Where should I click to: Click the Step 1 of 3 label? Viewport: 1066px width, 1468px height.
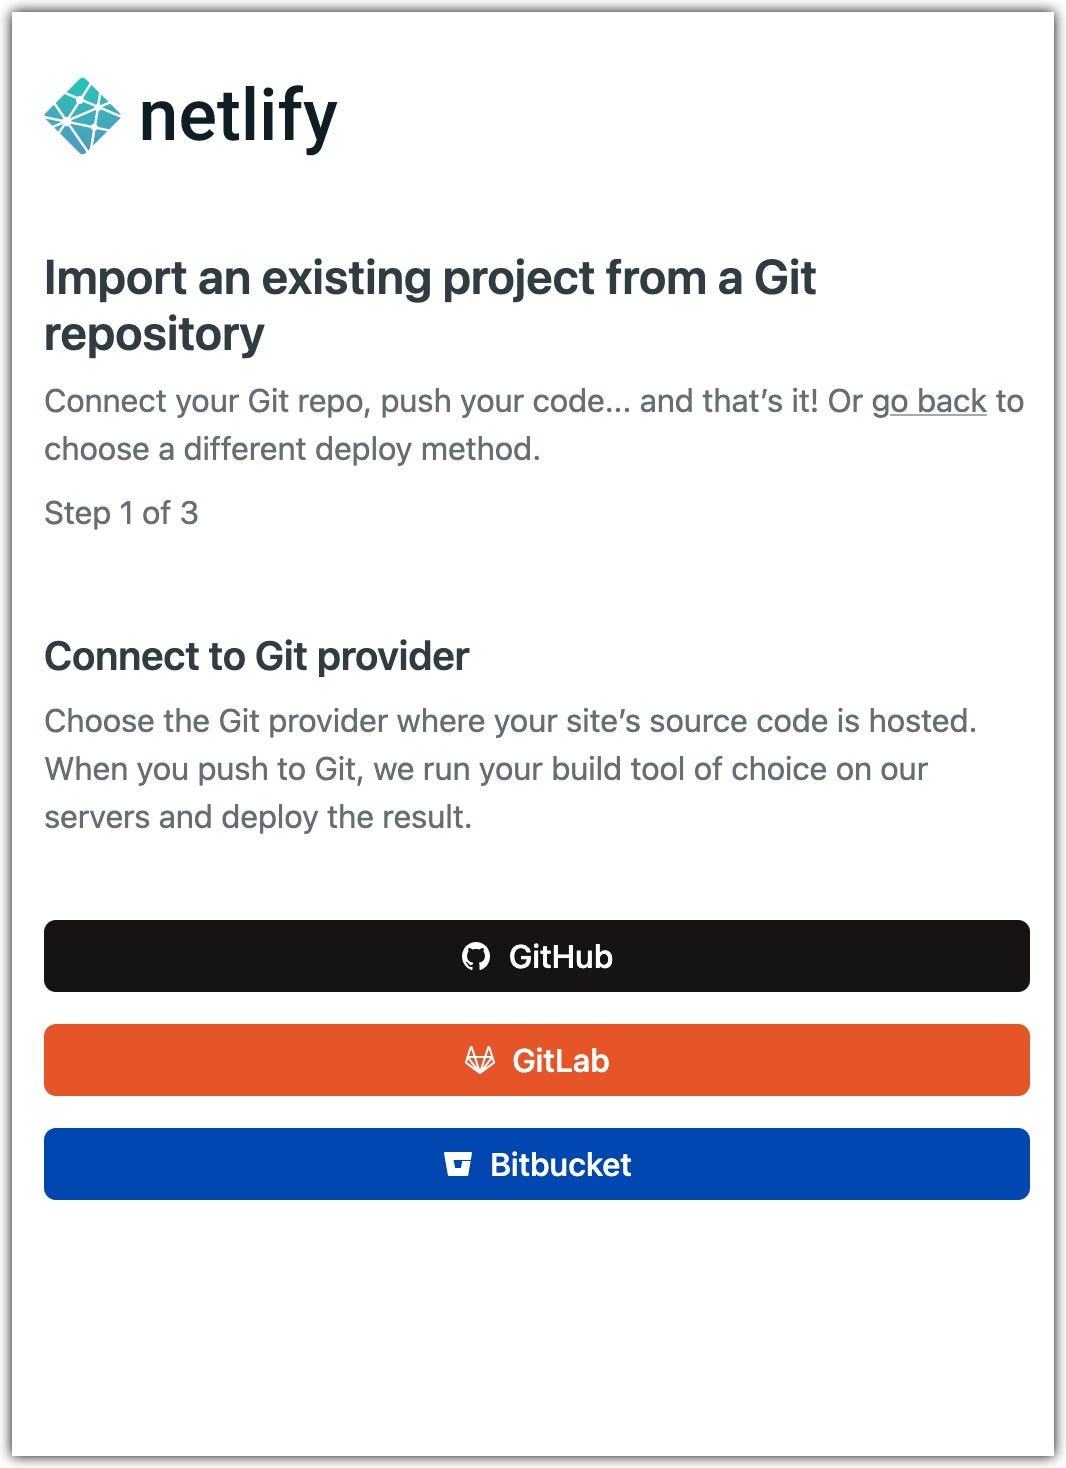pos(121,513)
